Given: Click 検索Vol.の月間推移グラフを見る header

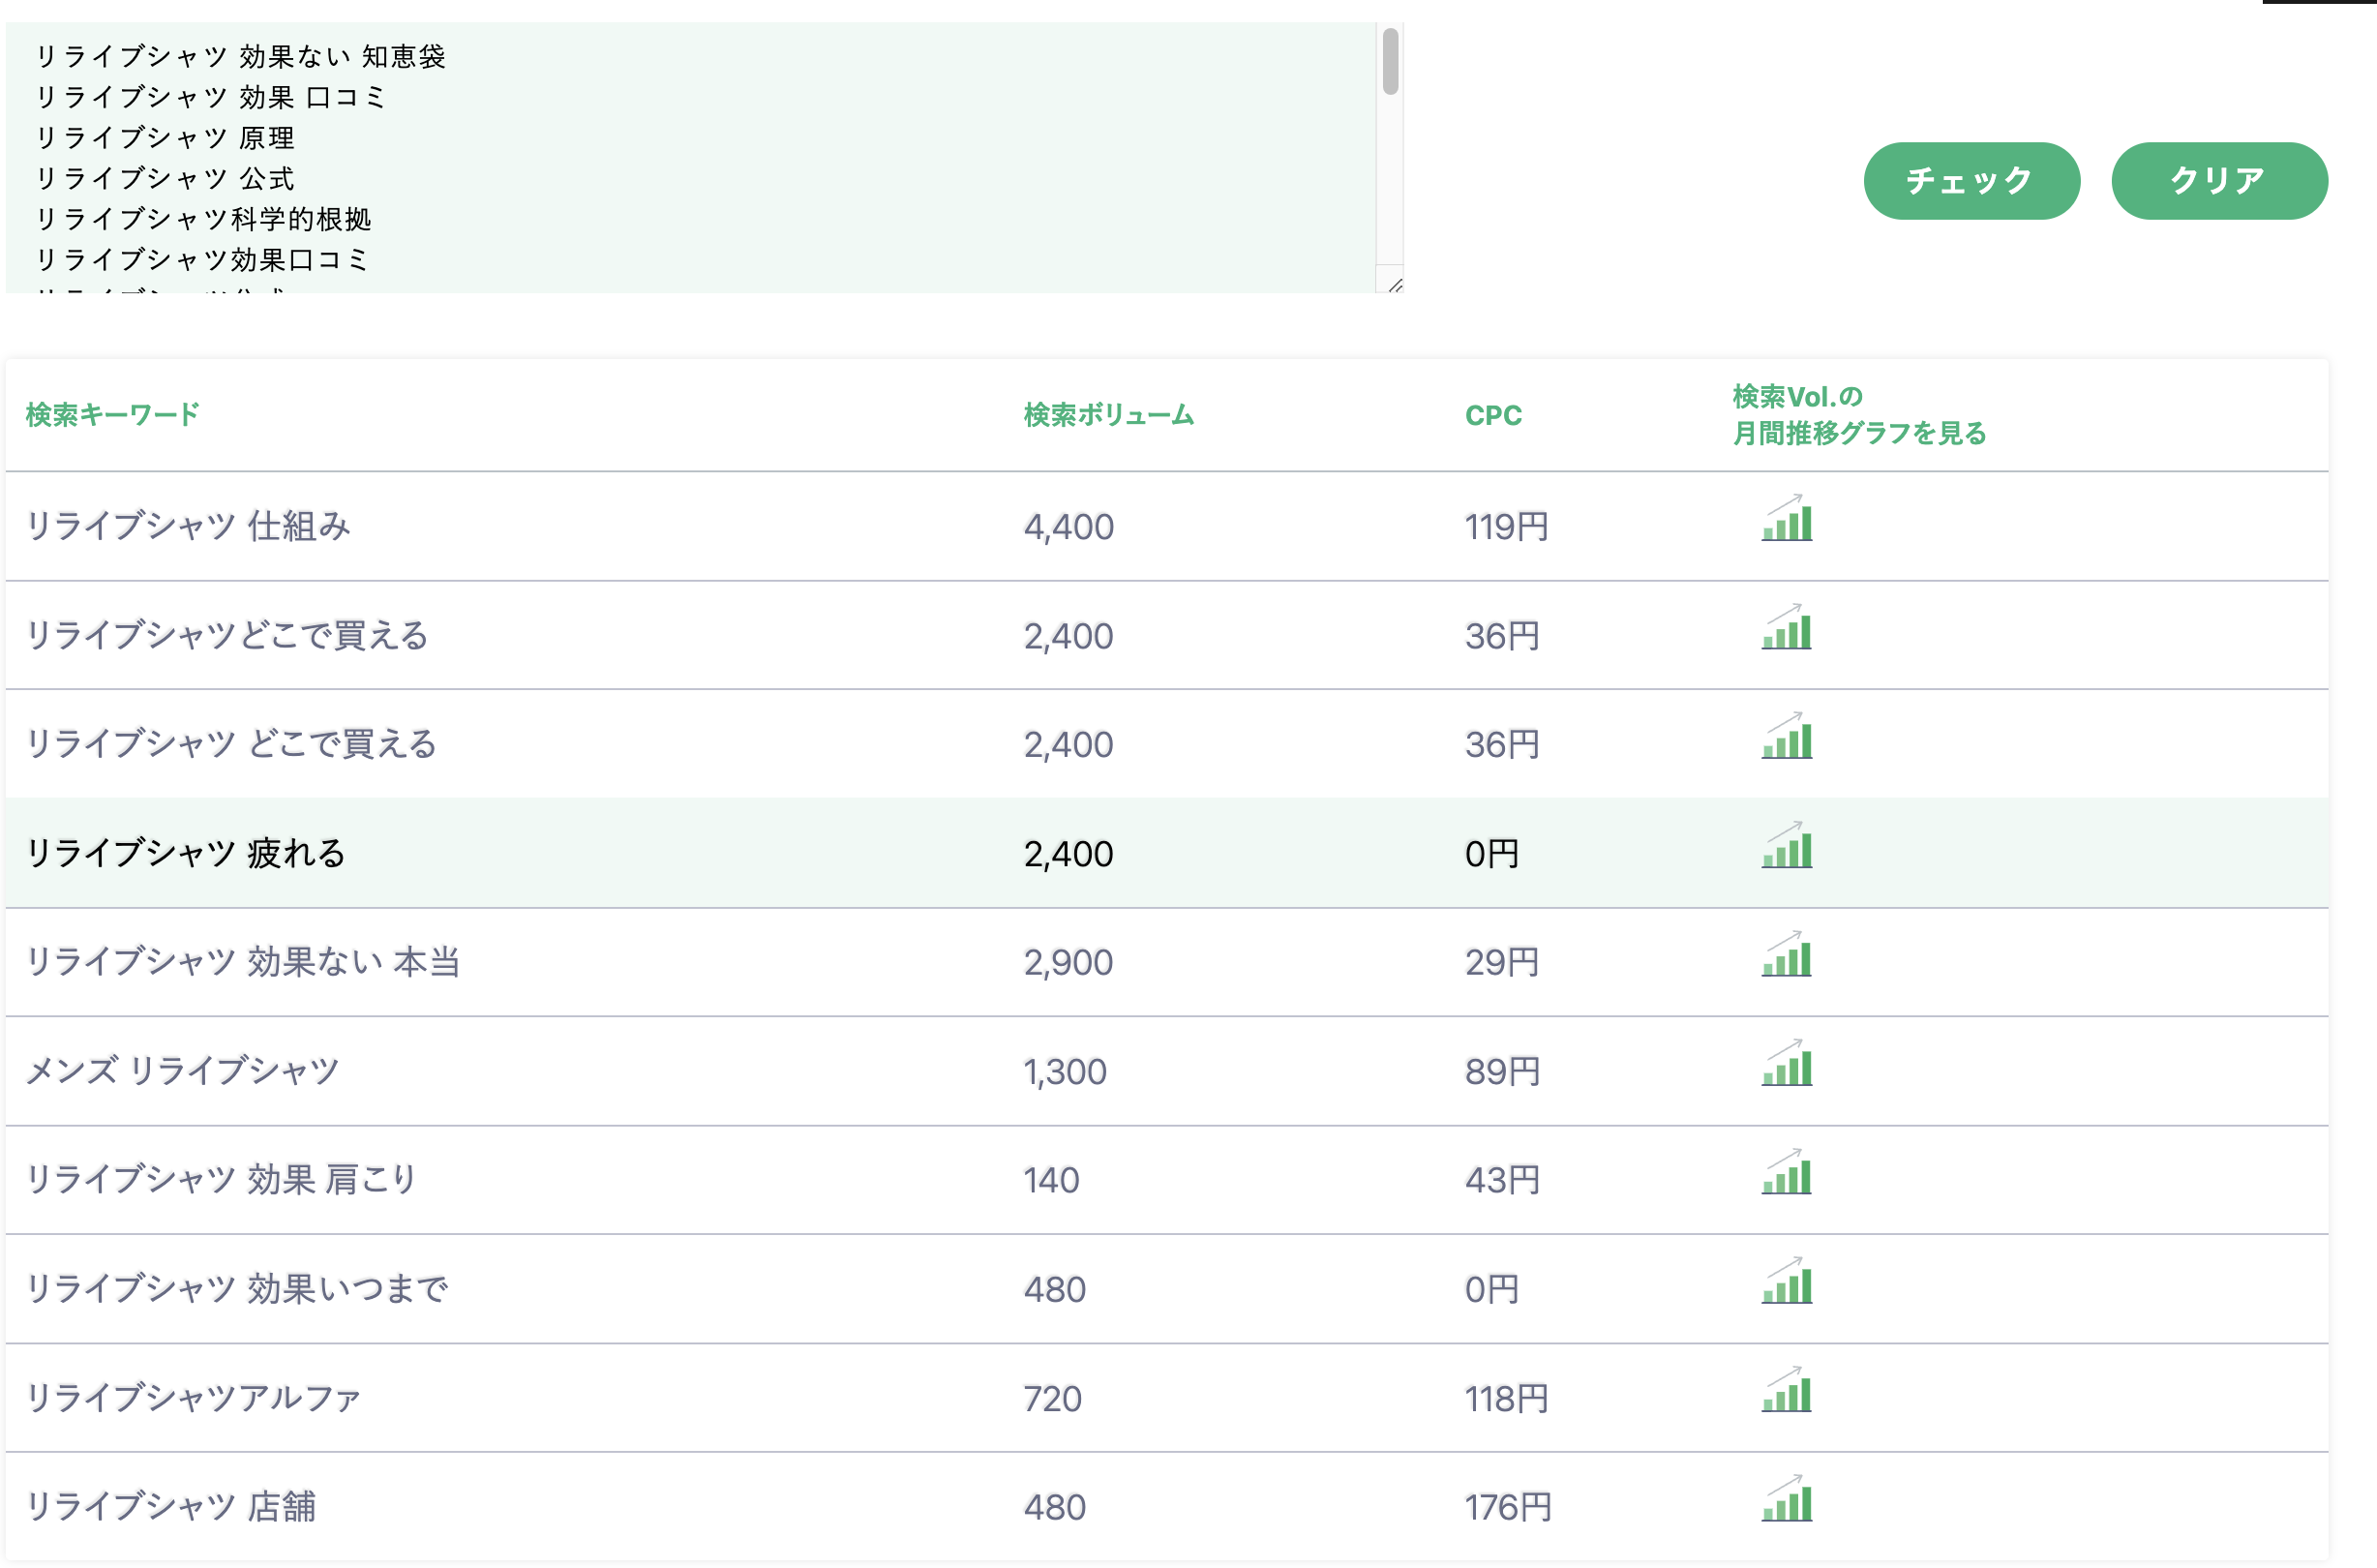Looking at the screenshot, I should (x=1858, y=415).
